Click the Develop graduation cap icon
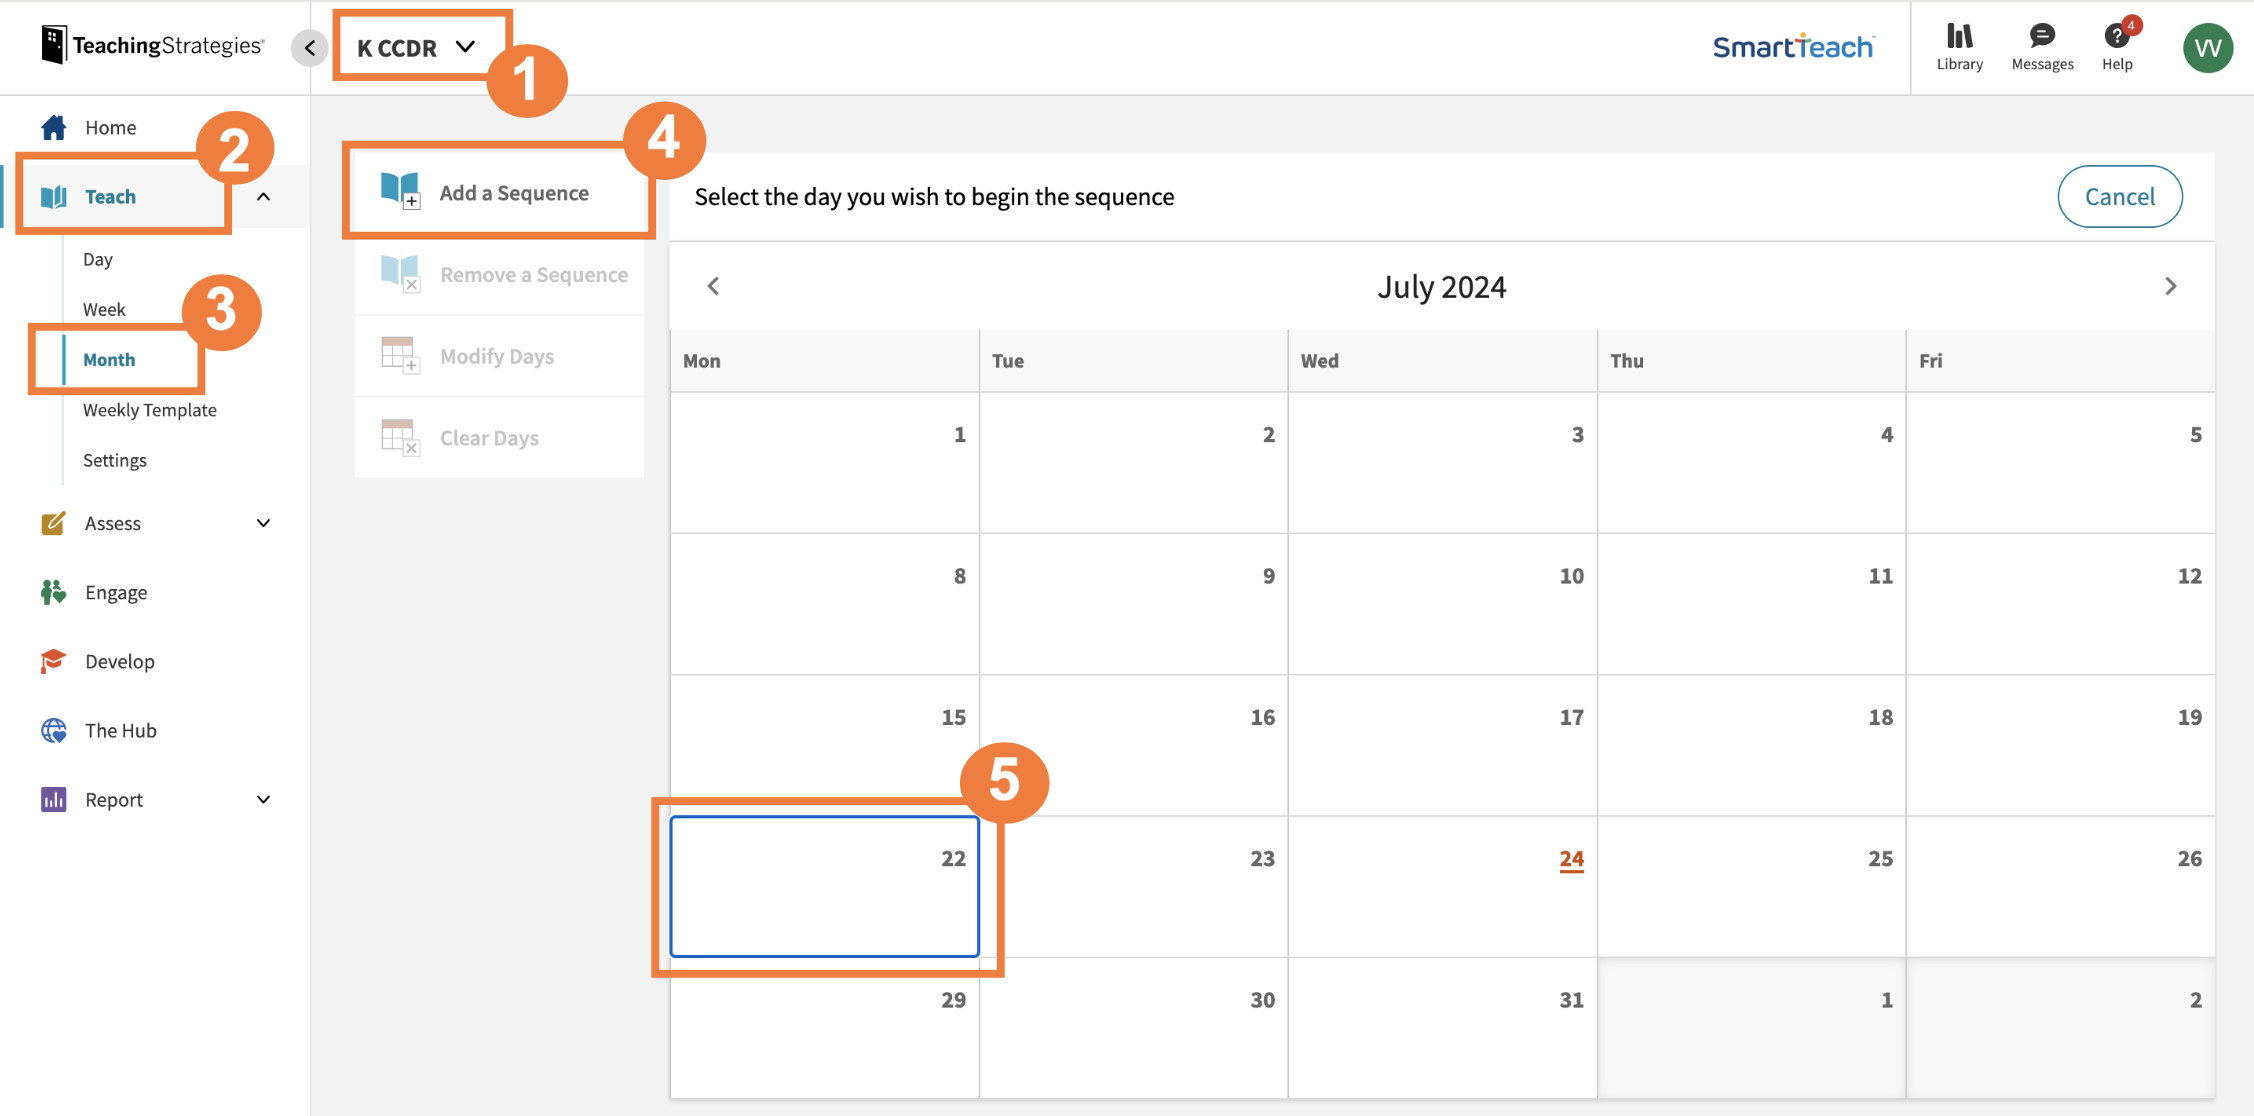 (x=54, y=661)
